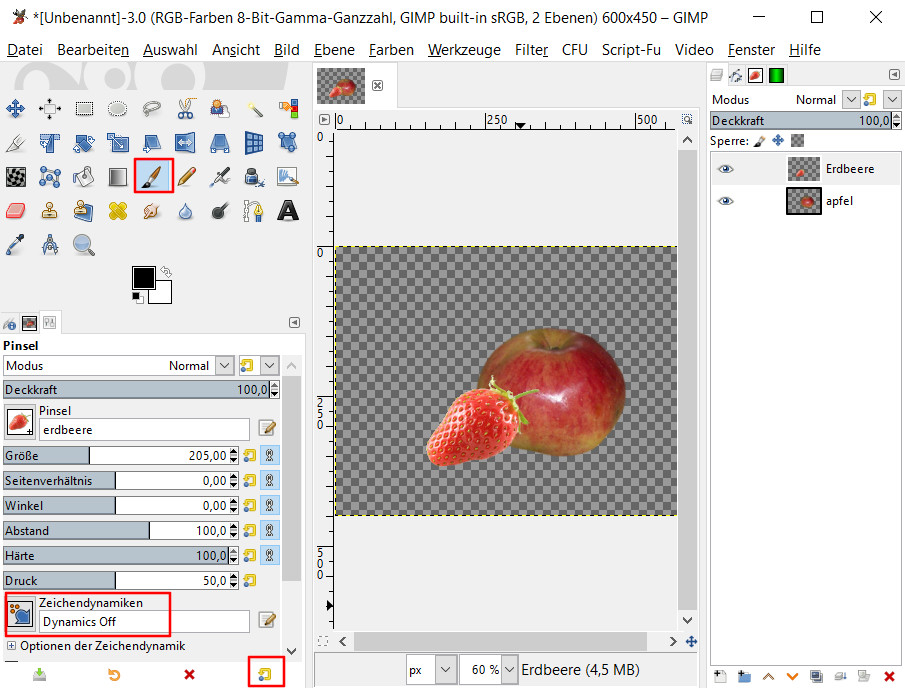Toggle lock alpha channel icon next to Sperre
Viewport: 905px width, 688px height.
pos(797,140)
